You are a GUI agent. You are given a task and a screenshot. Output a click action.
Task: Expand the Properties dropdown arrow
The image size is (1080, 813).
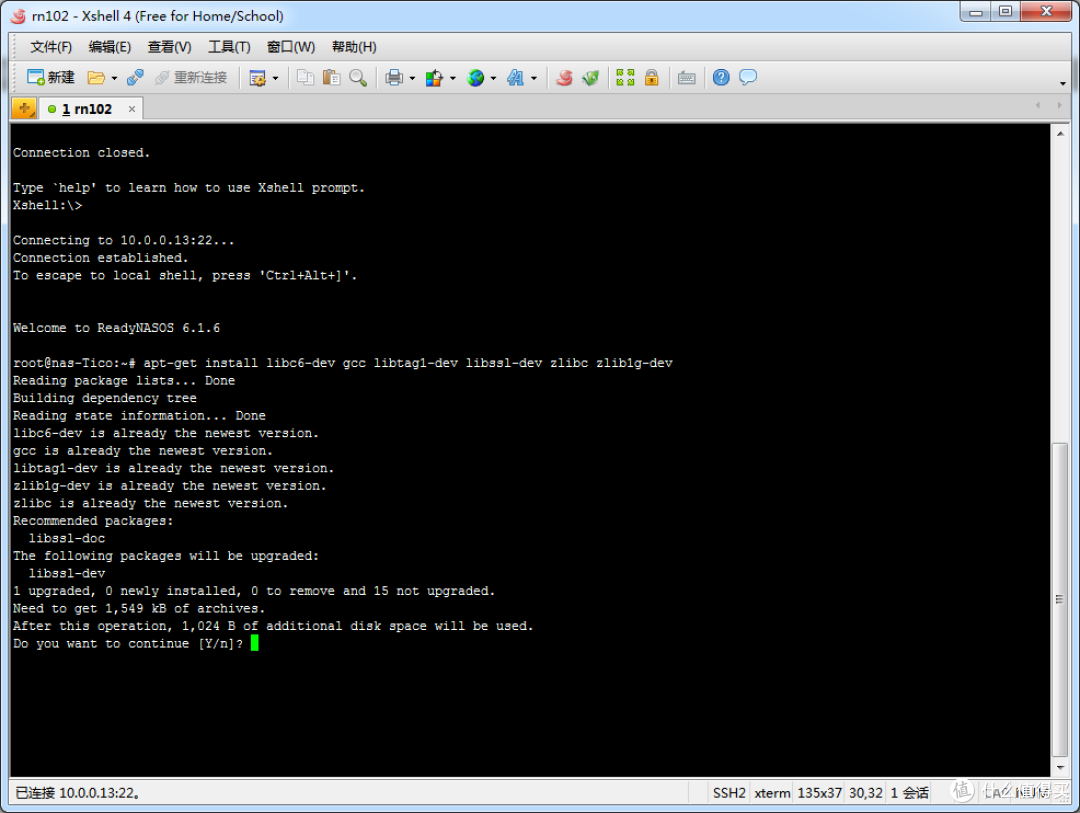pyautogui.click(x=276, y=79)
